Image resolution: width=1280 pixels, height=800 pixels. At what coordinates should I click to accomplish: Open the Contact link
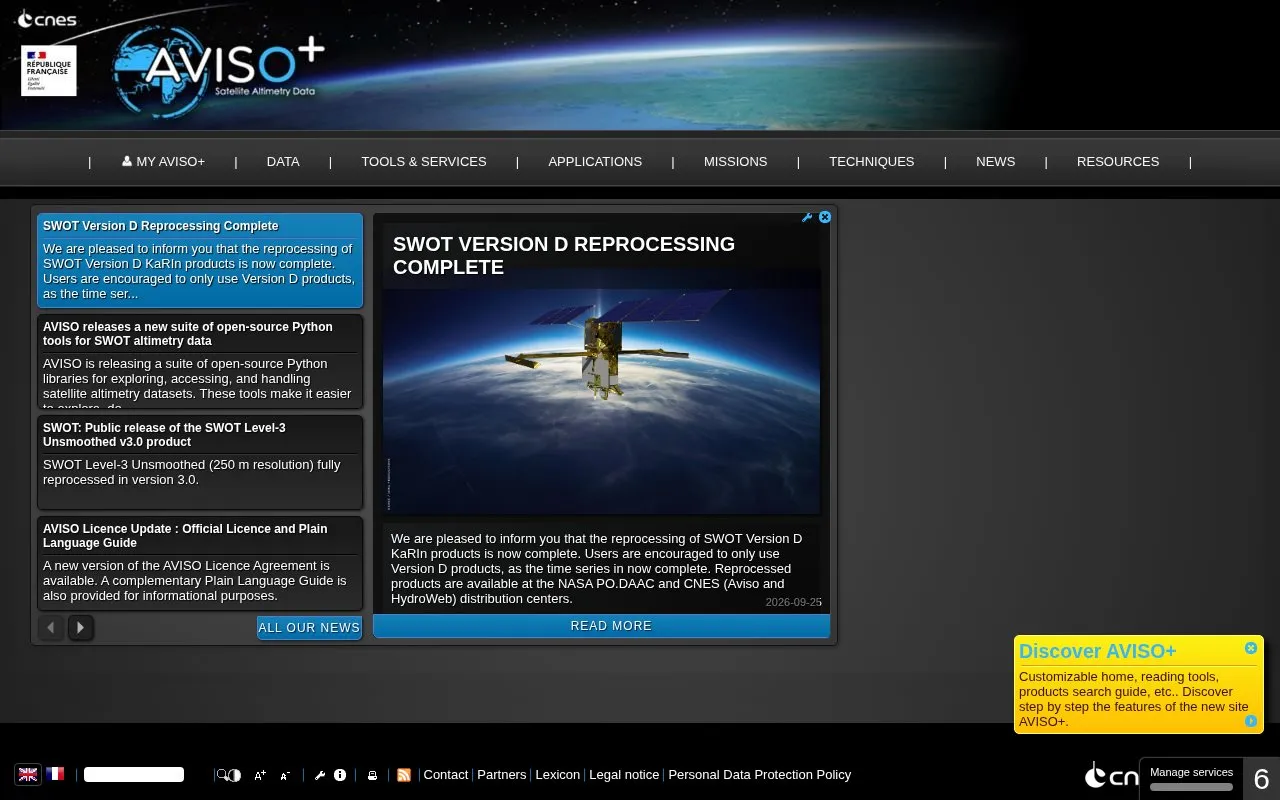click(x=446, y=775)
